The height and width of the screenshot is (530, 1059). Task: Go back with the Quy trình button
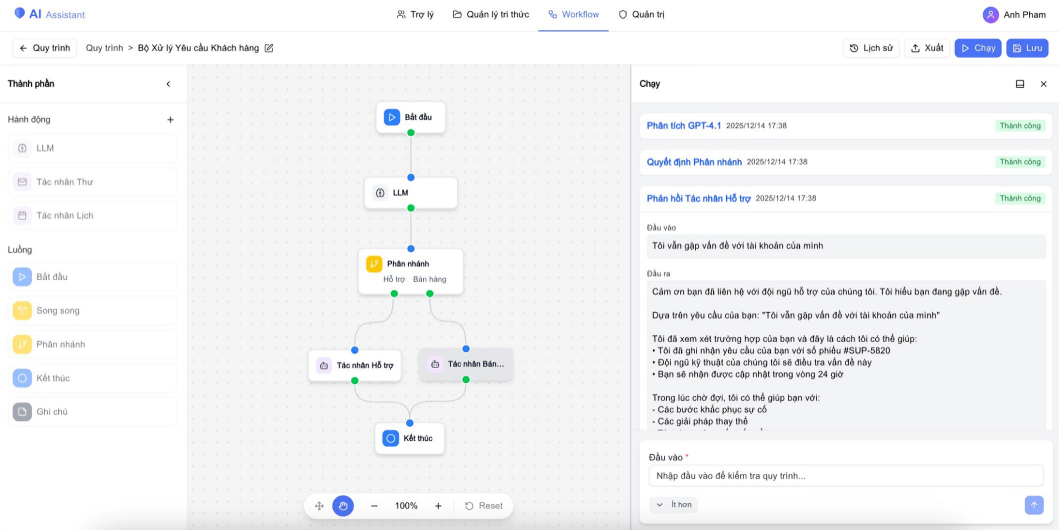coord(45,48)
